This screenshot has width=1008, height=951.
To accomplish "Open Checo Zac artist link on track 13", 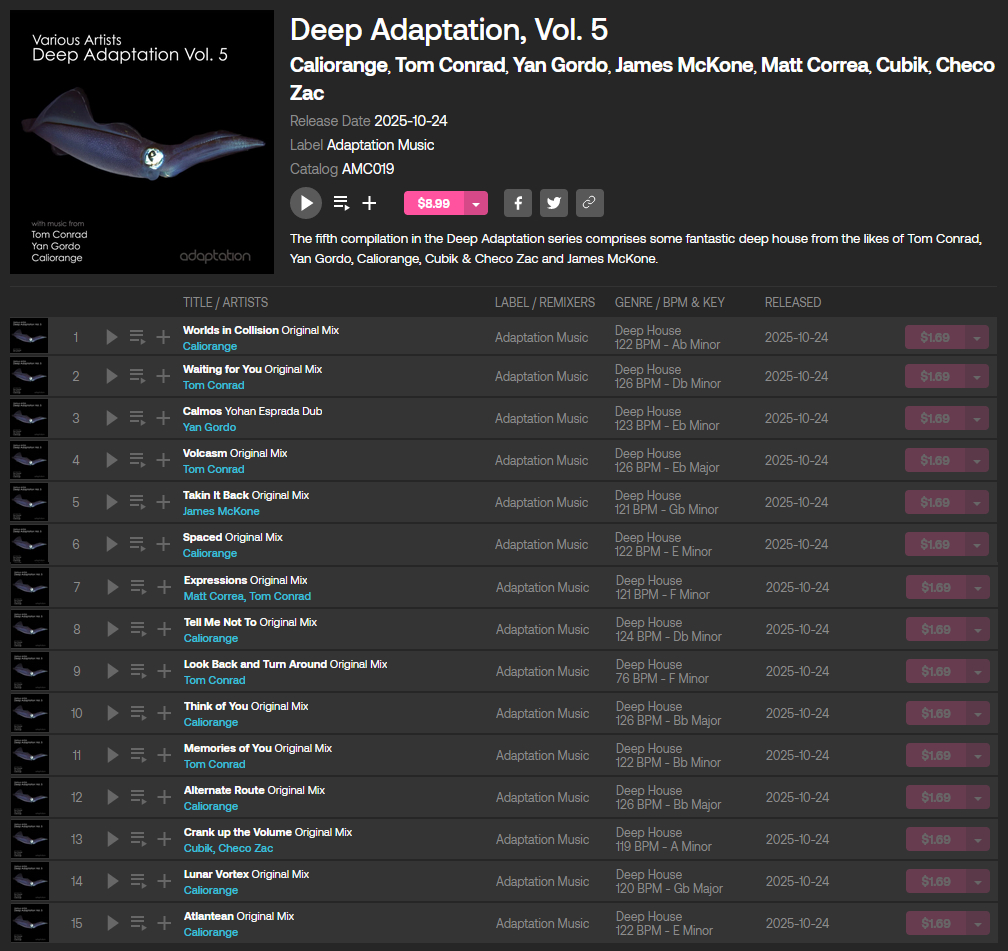I will click(x=245, y=848).
